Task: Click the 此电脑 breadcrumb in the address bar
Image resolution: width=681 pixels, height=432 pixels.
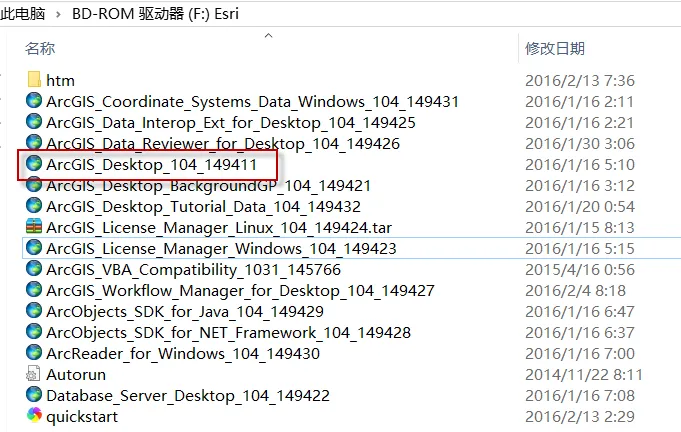Action: (x=23, y=13)
